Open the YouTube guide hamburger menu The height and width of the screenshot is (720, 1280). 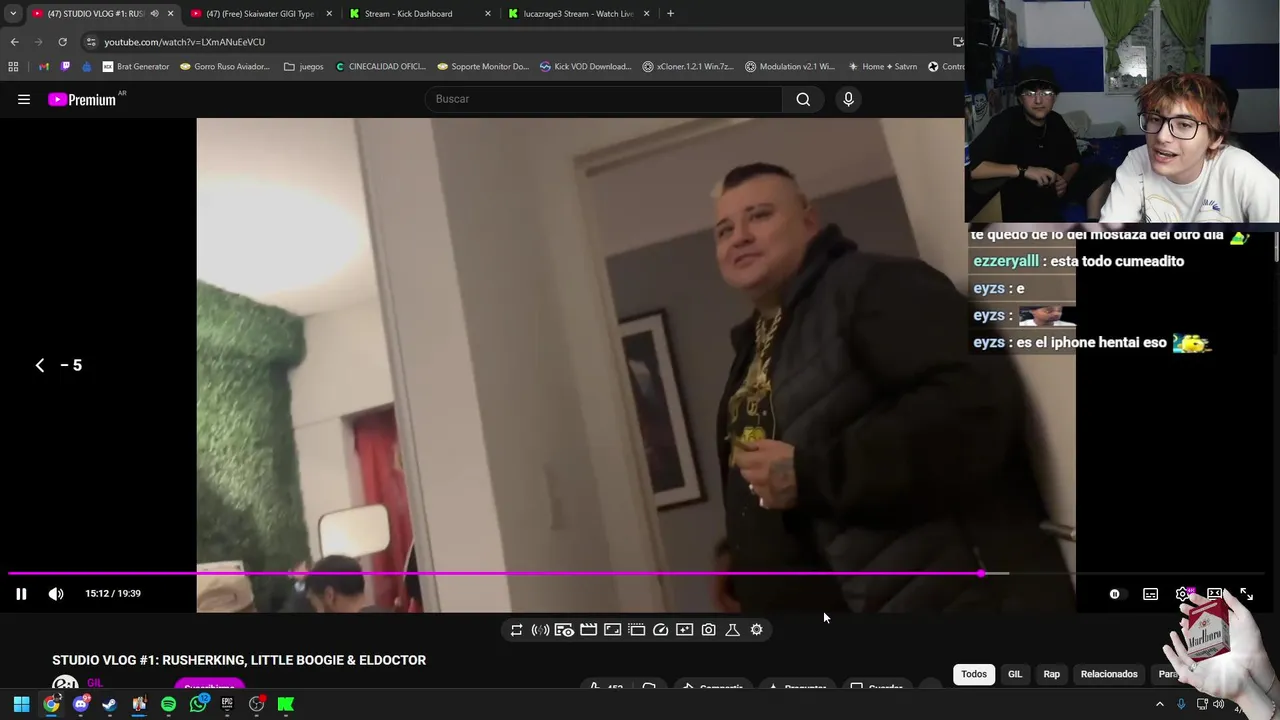click(24, 99)
